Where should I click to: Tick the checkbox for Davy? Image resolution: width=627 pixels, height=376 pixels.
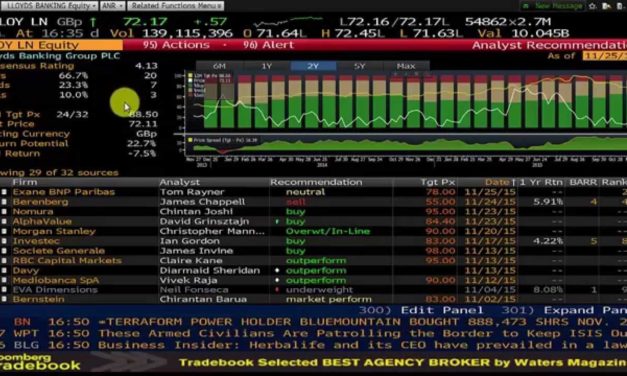[x=4, y=270]
